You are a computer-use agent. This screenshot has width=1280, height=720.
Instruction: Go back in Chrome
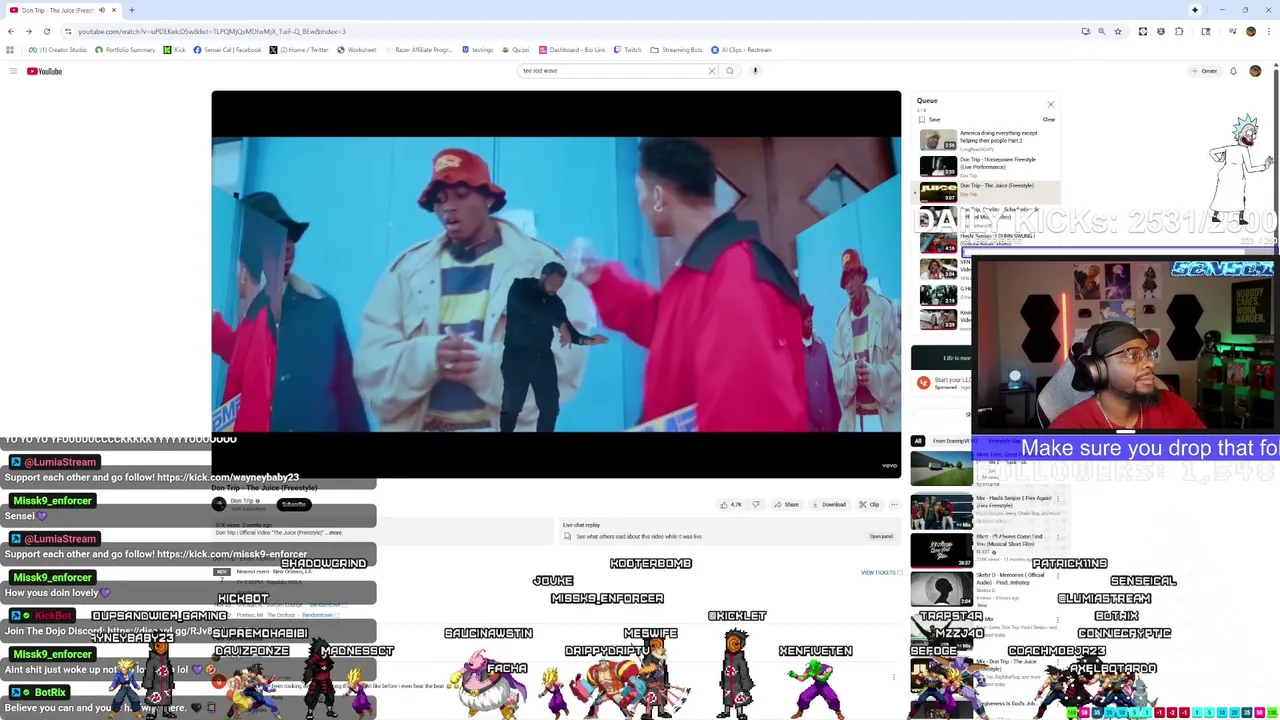click(10, 31)
